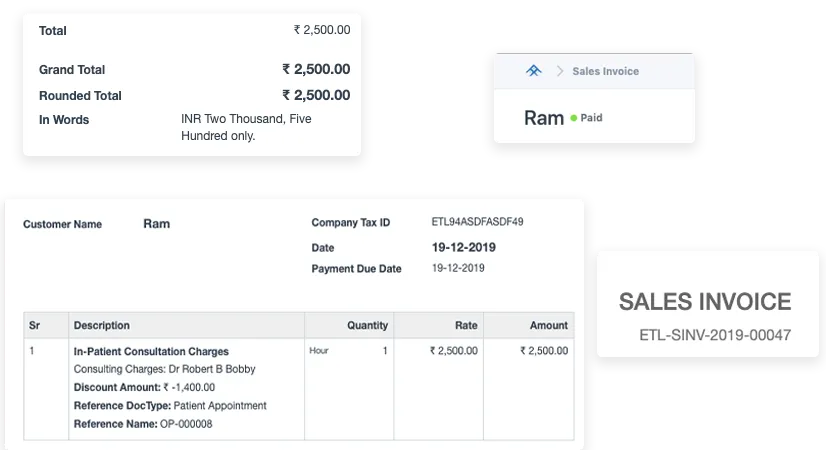Select customer name Ram field value
Image resolution: width=826 pixels, height=450 pixels.
click(x=156, y=224)
